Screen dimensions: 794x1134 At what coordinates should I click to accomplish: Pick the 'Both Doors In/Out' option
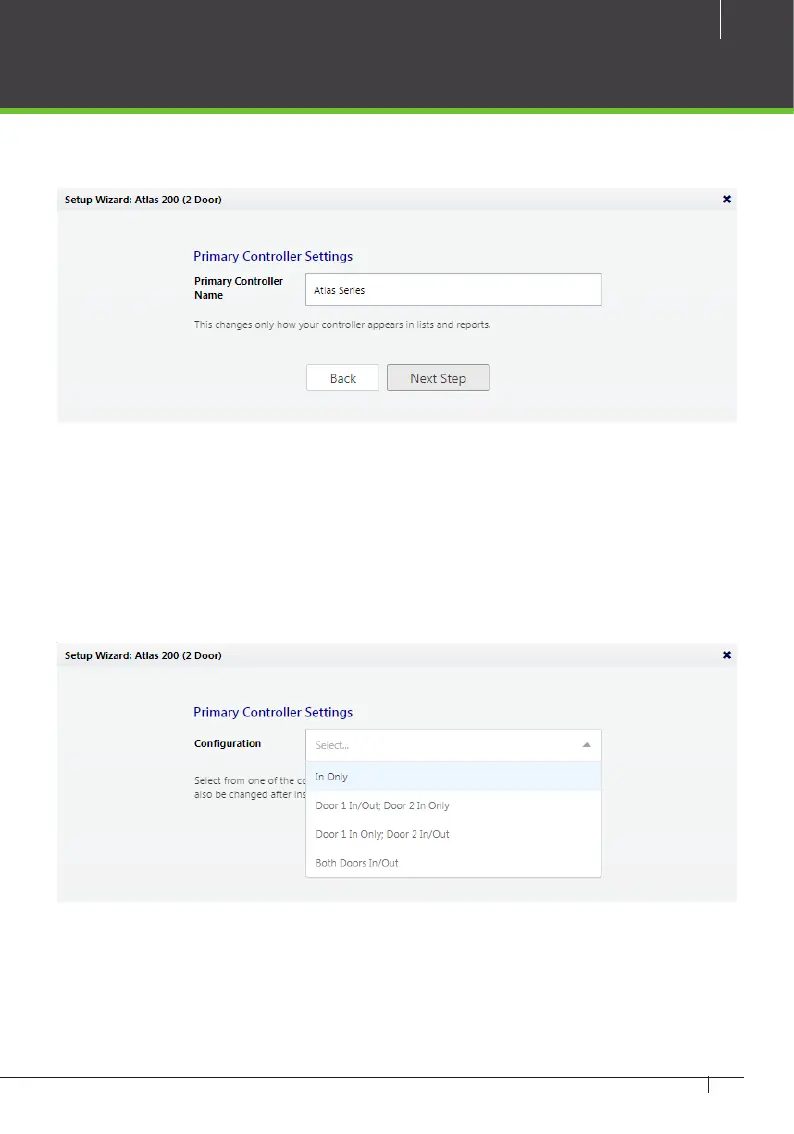[x=453, y=862]
